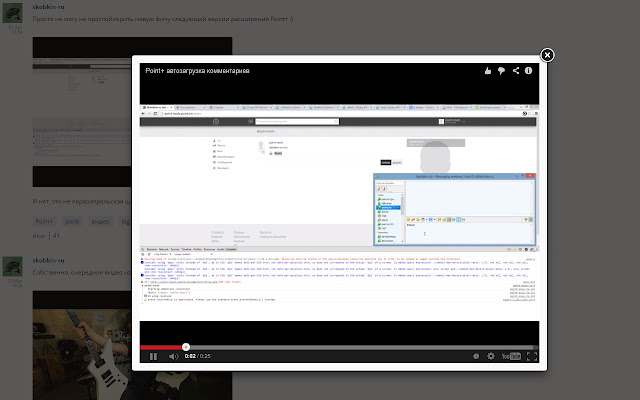Click the red progress bar scrubber handle
The width and height of the screenshot is (640, 400).
[186, 347]
